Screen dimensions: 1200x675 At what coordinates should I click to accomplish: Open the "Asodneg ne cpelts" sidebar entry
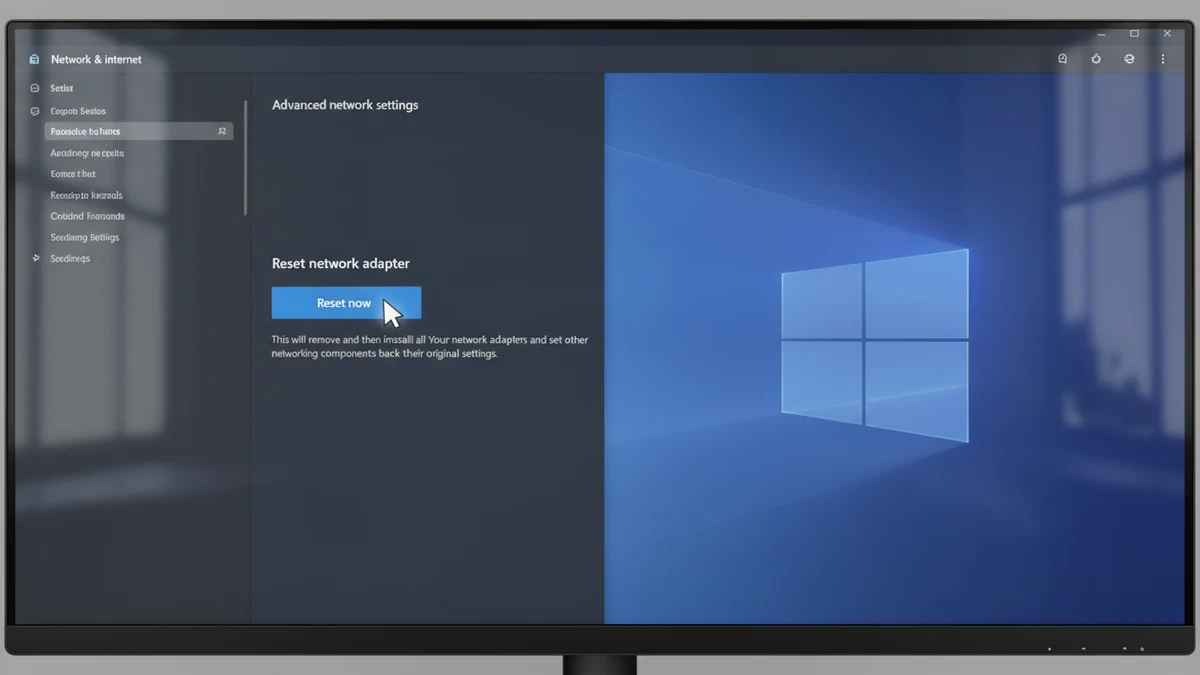87,153
